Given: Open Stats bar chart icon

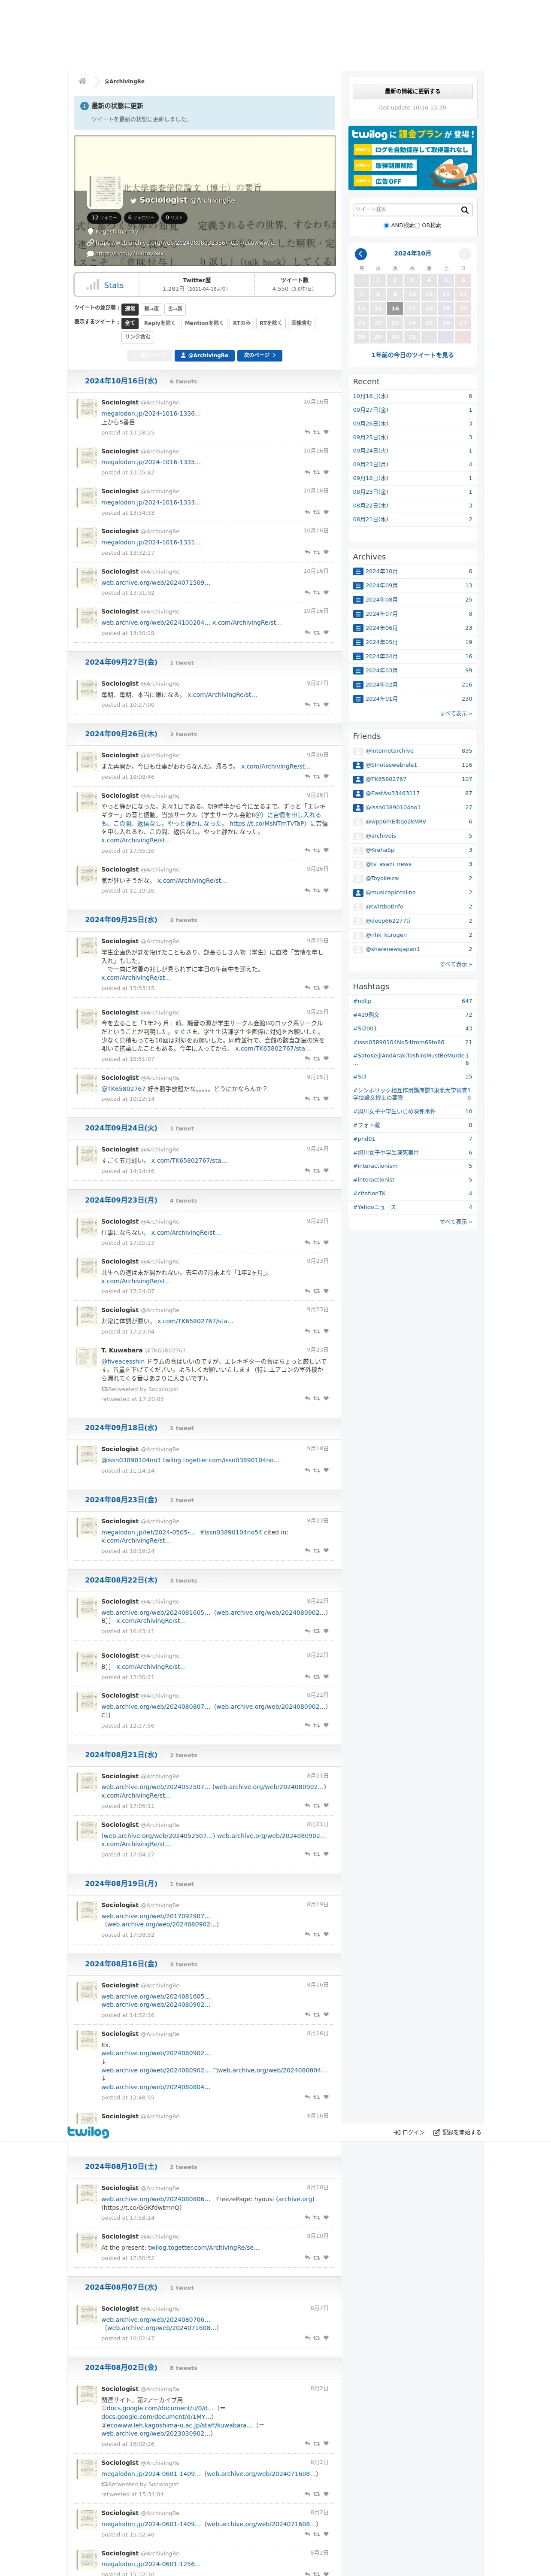Looking at the screenshot, I should pyautogui.click(x=93, y=285).
